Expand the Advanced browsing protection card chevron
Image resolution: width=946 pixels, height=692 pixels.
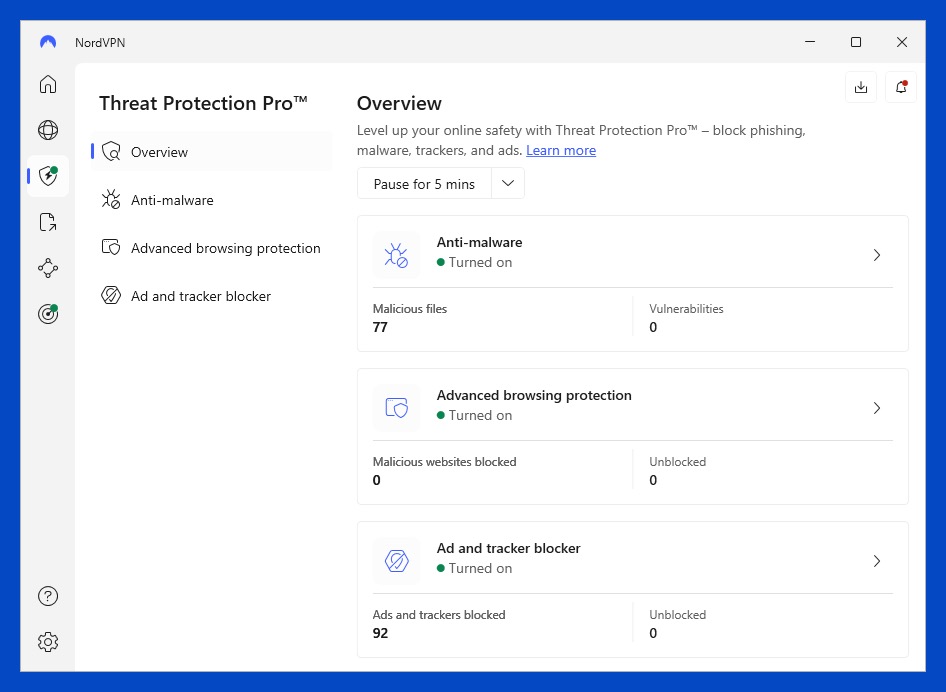pos(877,408)
